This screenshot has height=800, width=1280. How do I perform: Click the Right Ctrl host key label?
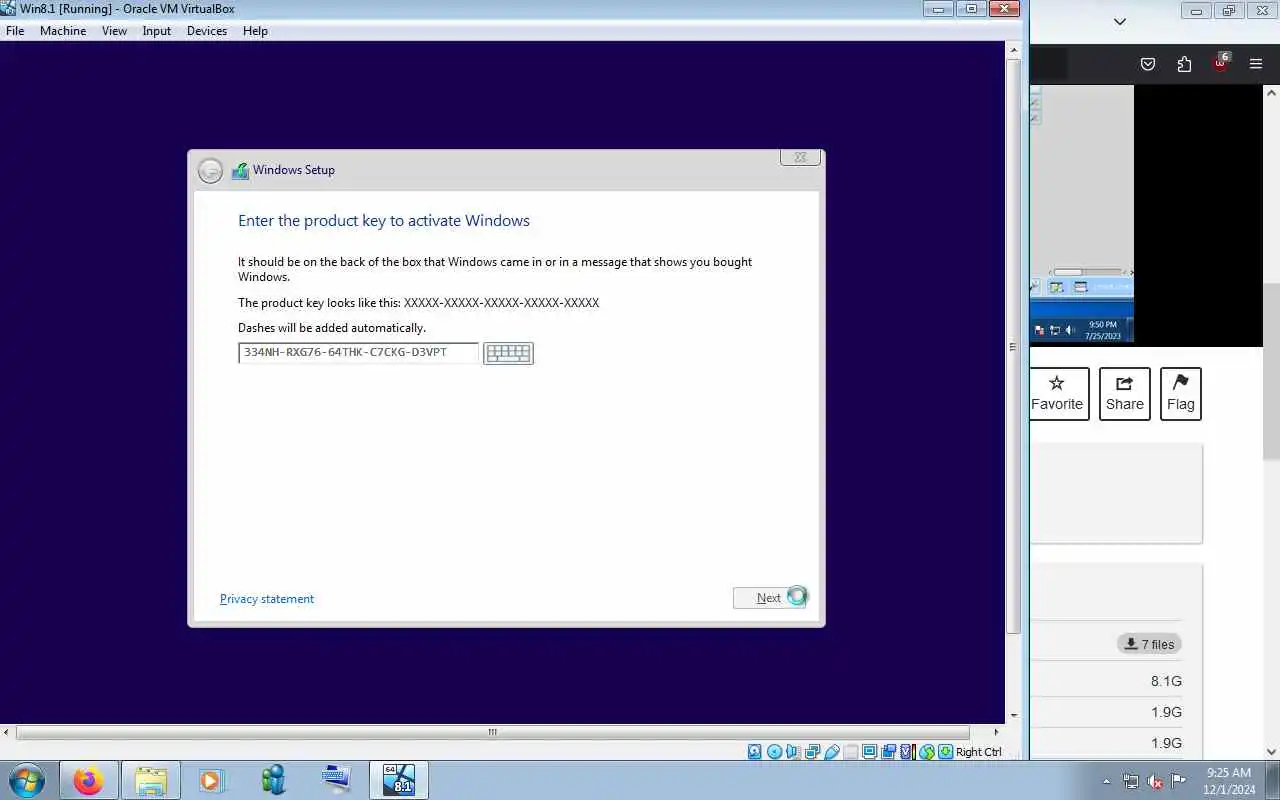pos(978,752)
